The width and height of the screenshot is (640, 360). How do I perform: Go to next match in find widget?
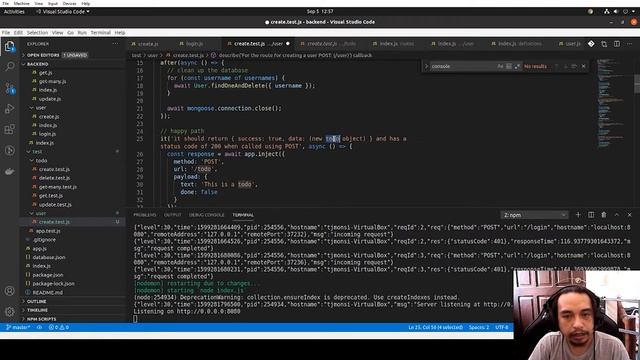565,66
